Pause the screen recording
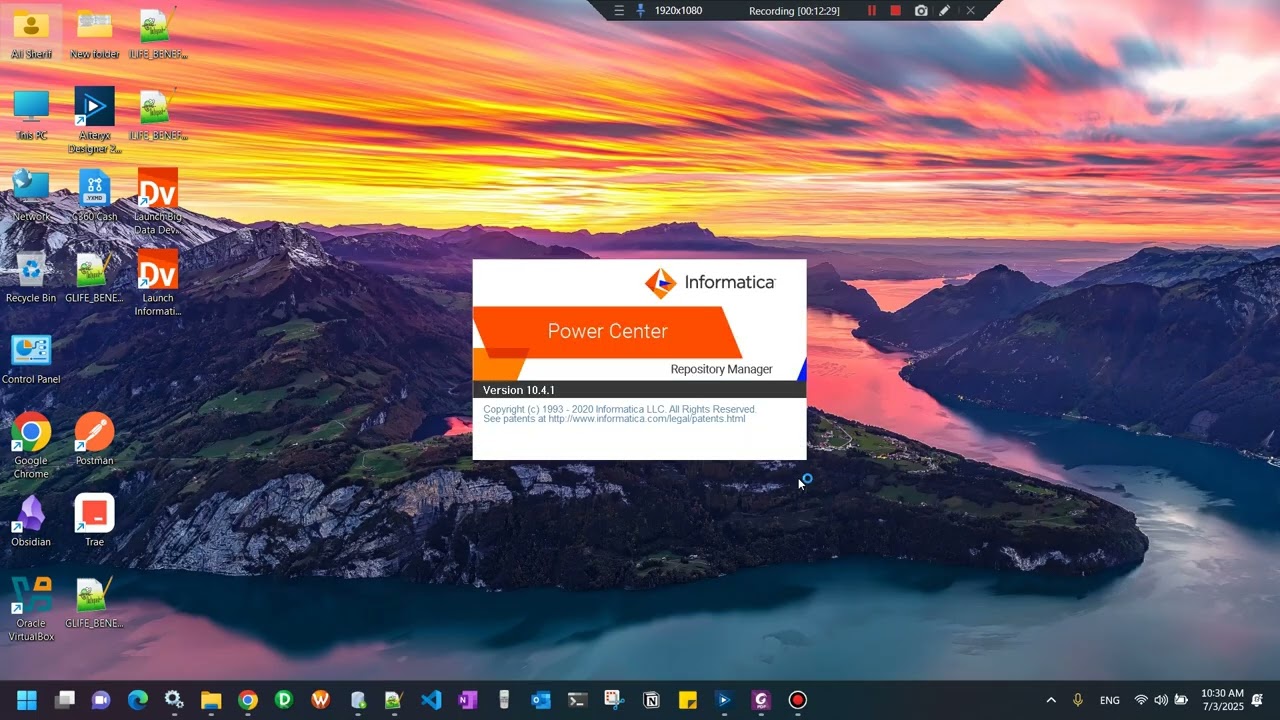 click(871, 11)
